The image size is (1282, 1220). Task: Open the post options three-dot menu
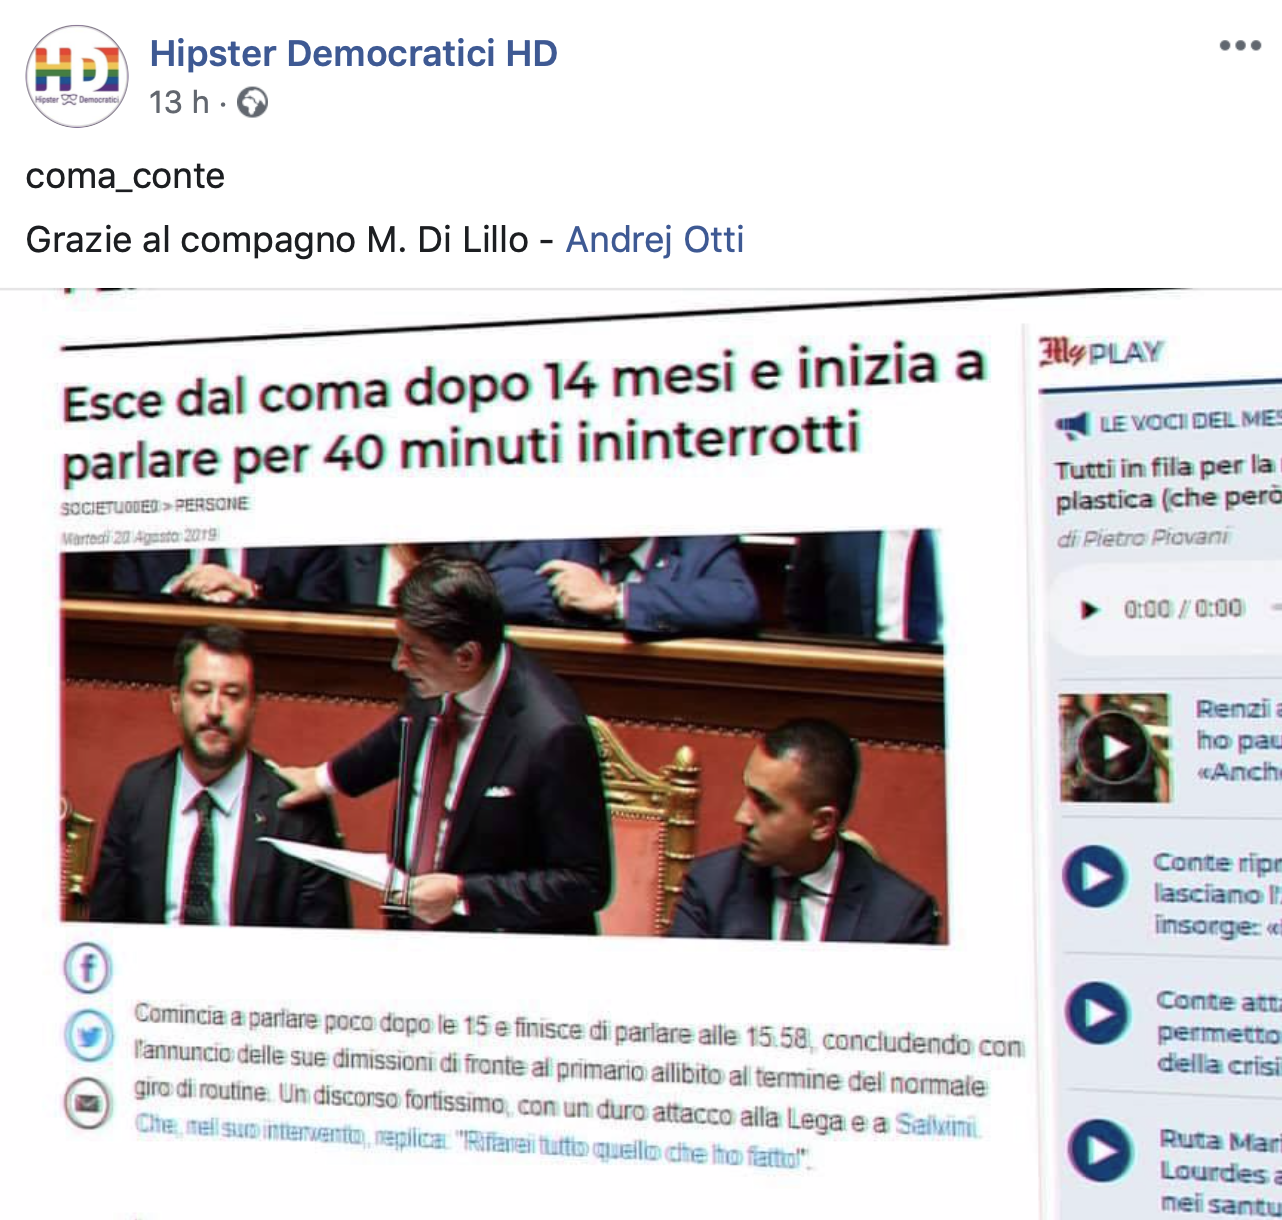coord(1240,46)
